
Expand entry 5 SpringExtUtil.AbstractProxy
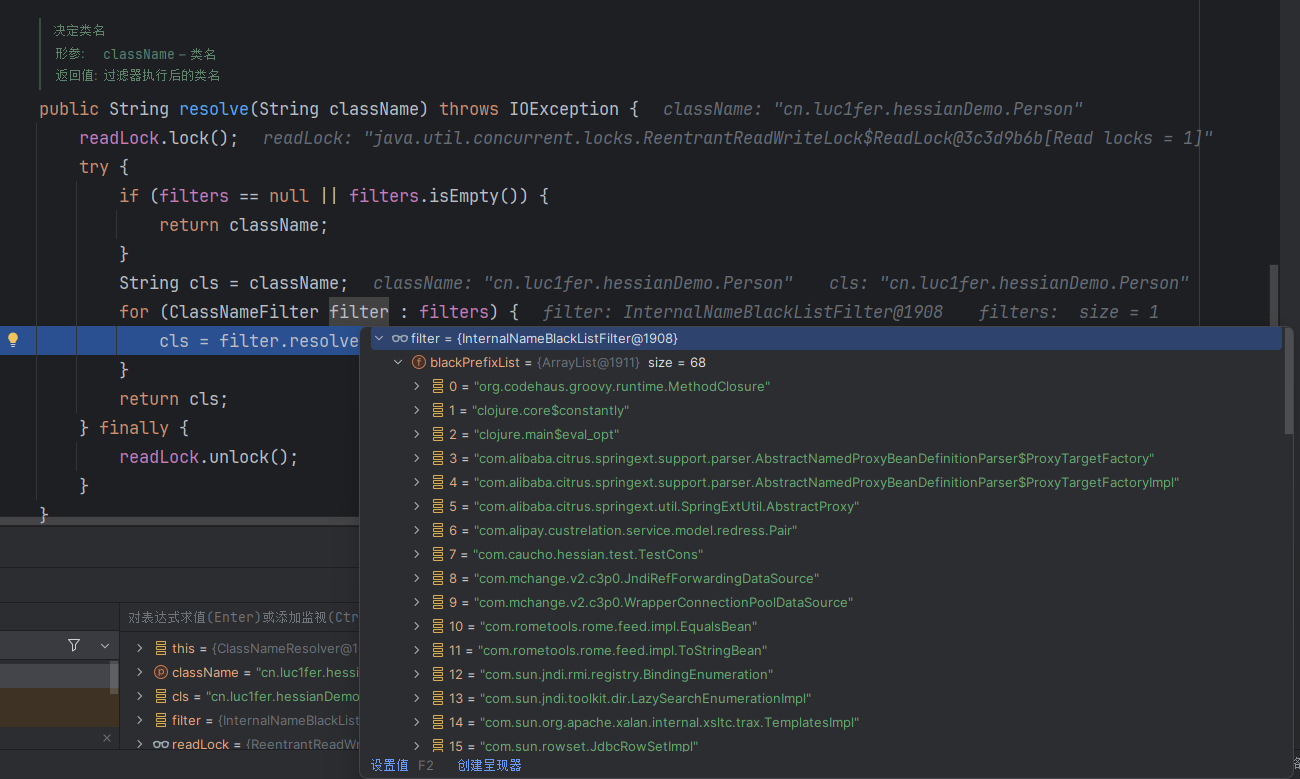418,506
